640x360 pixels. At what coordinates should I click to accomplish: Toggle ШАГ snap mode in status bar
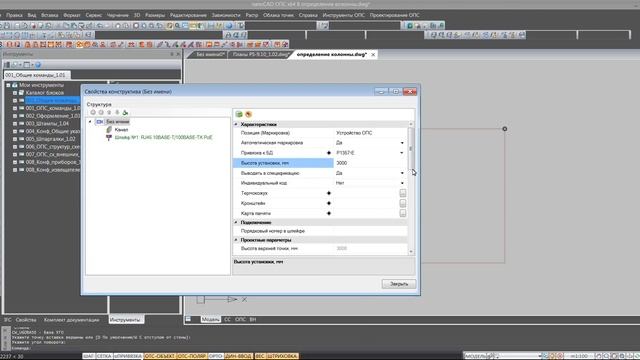coord(89,356)
